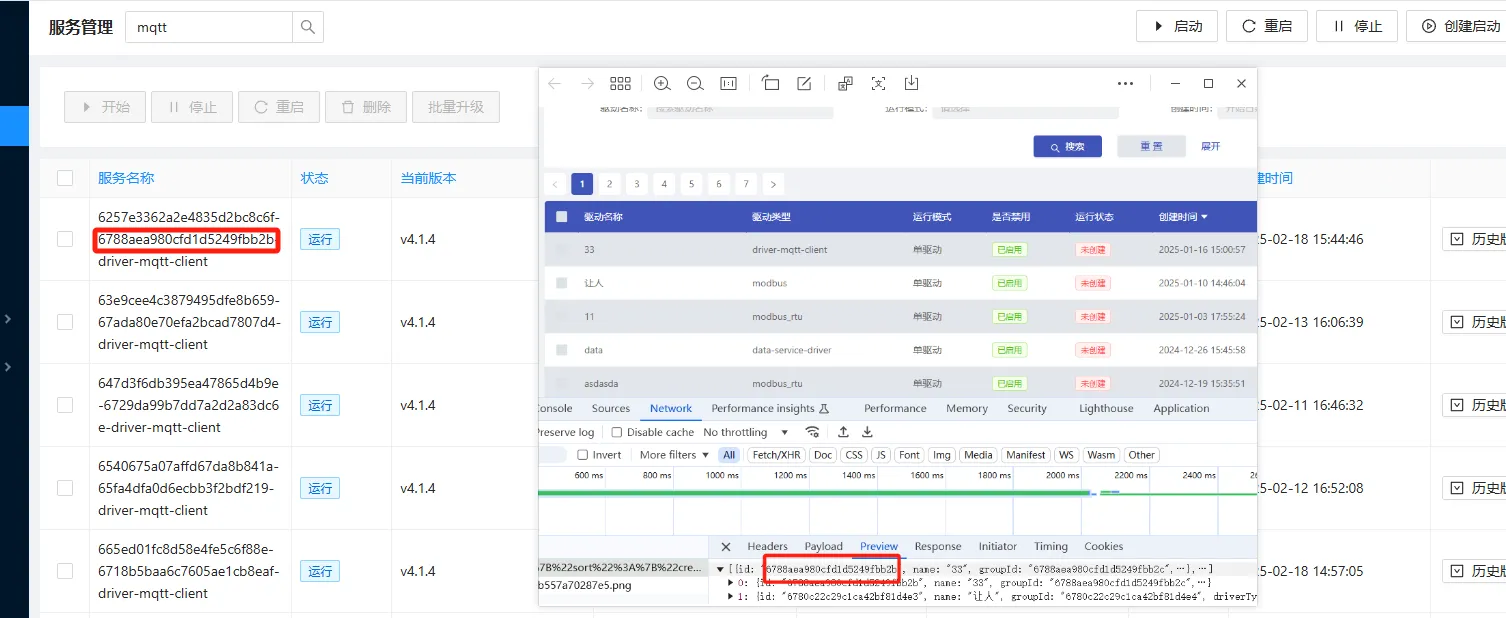The image size is (1506, 618).
Task: Translate image text in the viewer toolbar
Action: click(845, 84)
